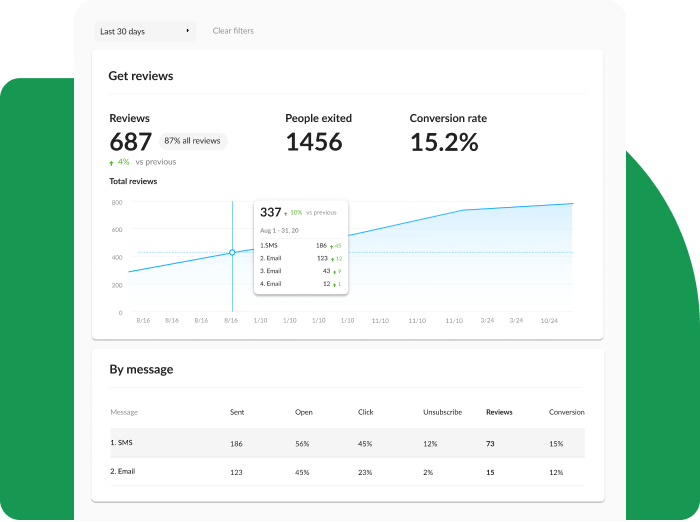Viewport: 700px width, 522px height.
Task: Click the Conversion rate 15.2% metric
Action: point(444,142)
